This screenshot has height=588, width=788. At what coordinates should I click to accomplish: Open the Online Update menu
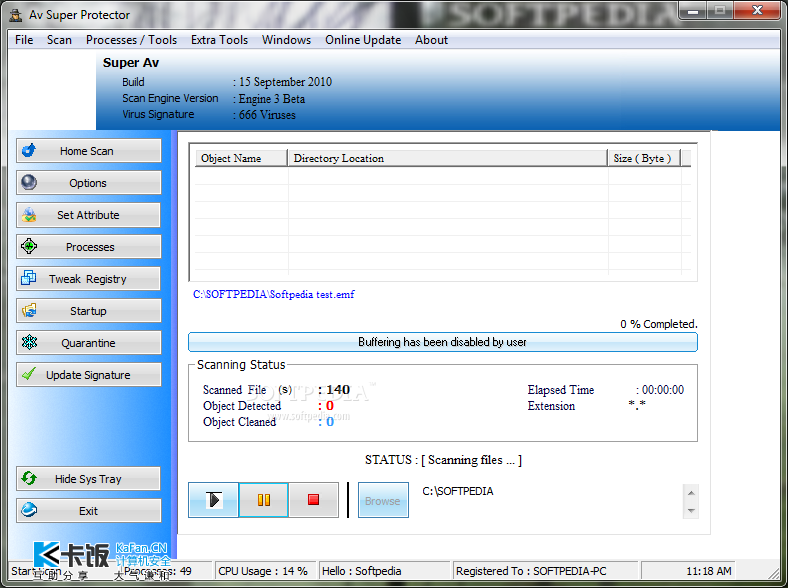pyautogui.click(x=363, y=40)
